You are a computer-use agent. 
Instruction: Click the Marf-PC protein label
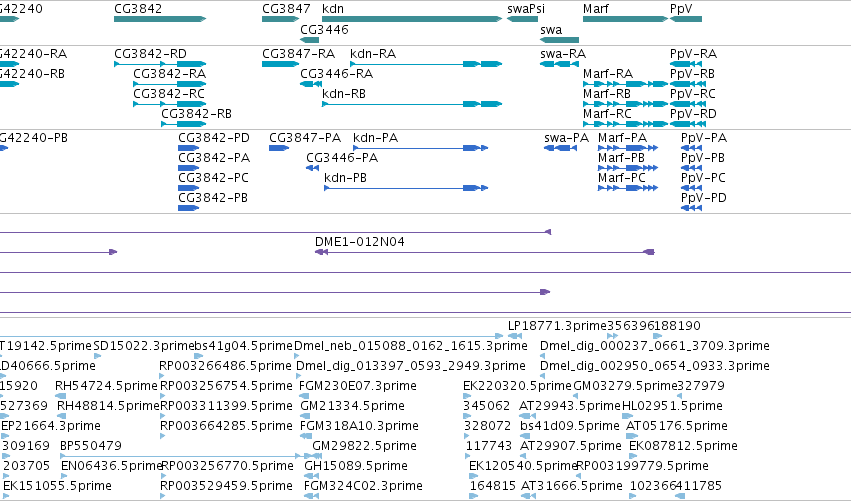pyautogui.click(x=622, y=178)
